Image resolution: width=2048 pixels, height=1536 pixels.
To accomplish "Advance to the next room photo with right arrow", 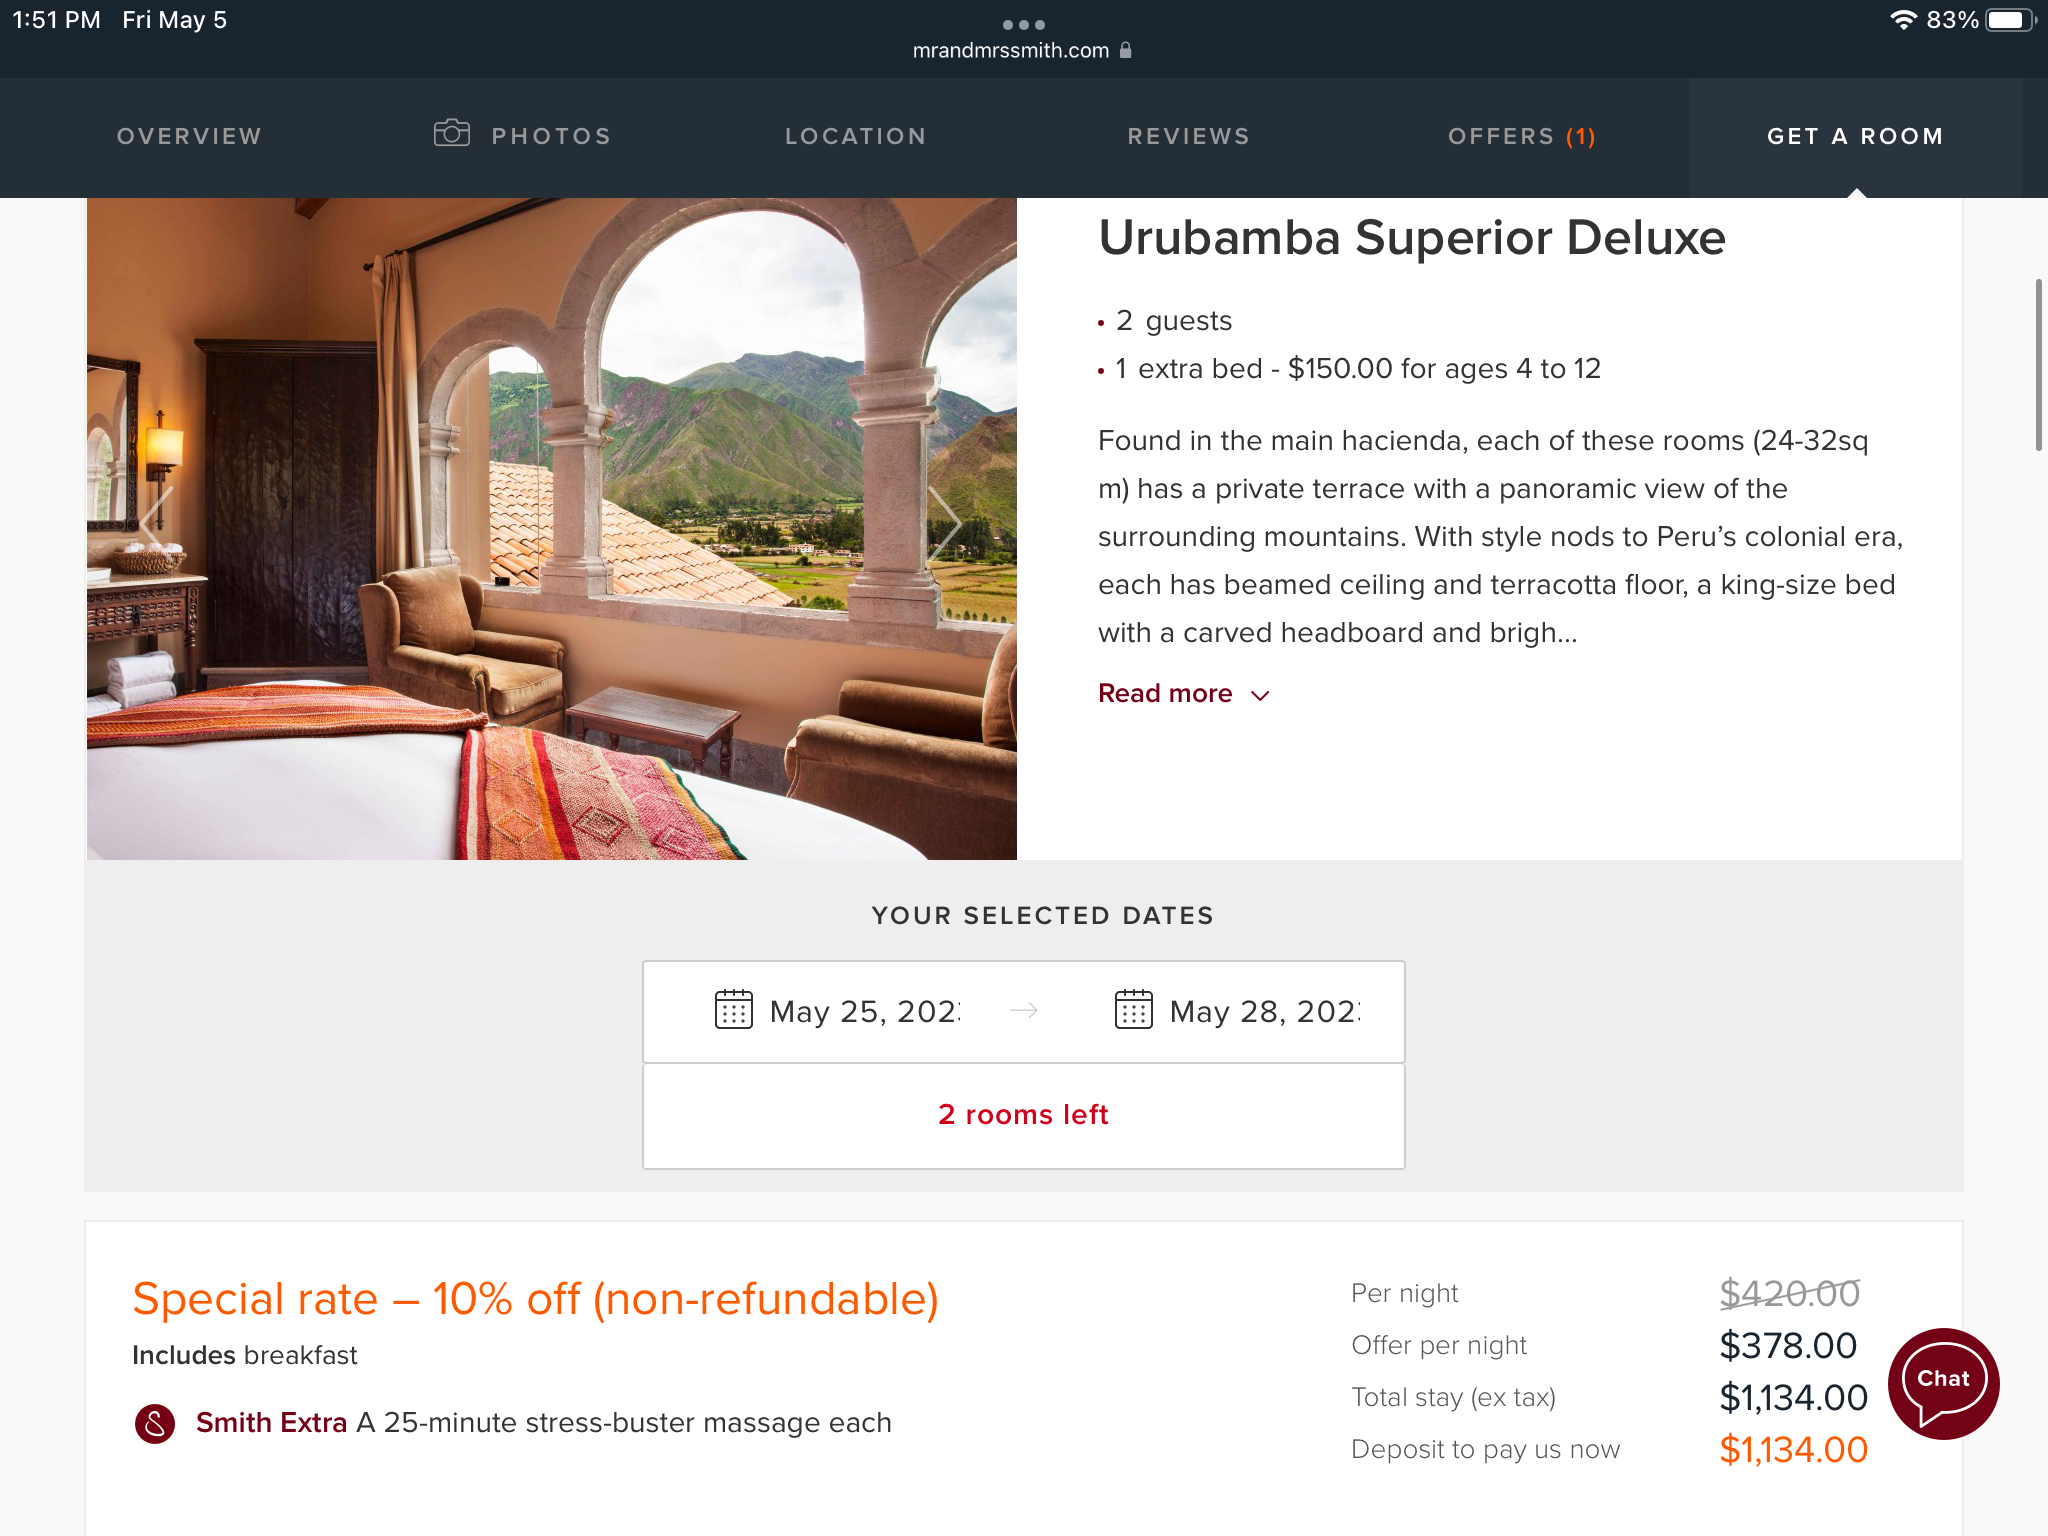I will click(x=945, y=523).
